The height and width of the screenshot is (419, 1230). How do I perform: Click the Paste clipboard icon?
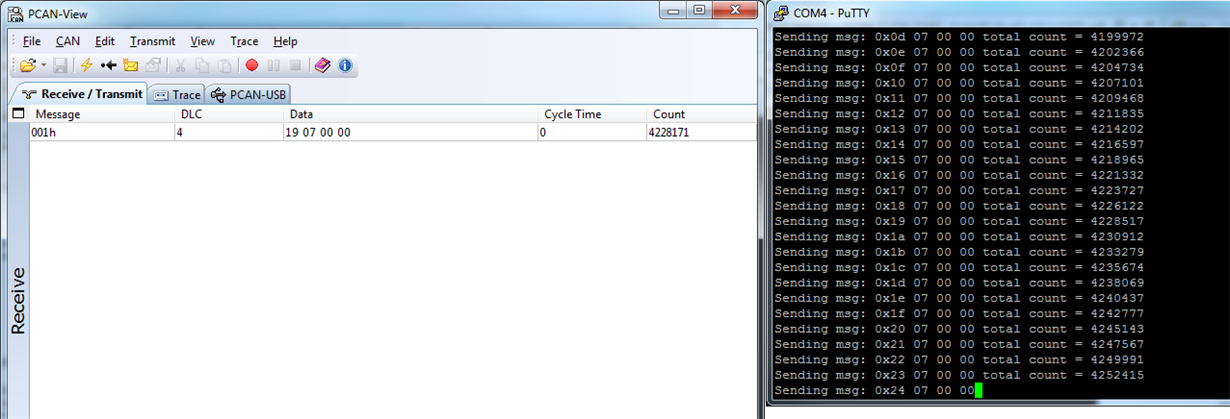[225, 65]
